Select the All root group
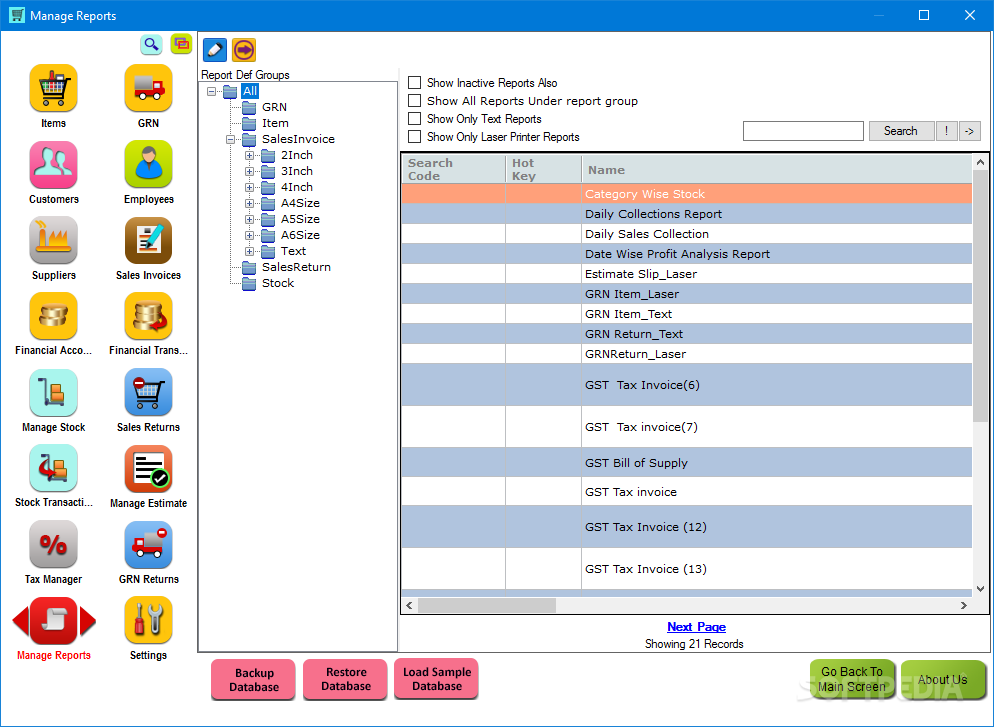The image size is (994, 727). [x=250, y=91]
